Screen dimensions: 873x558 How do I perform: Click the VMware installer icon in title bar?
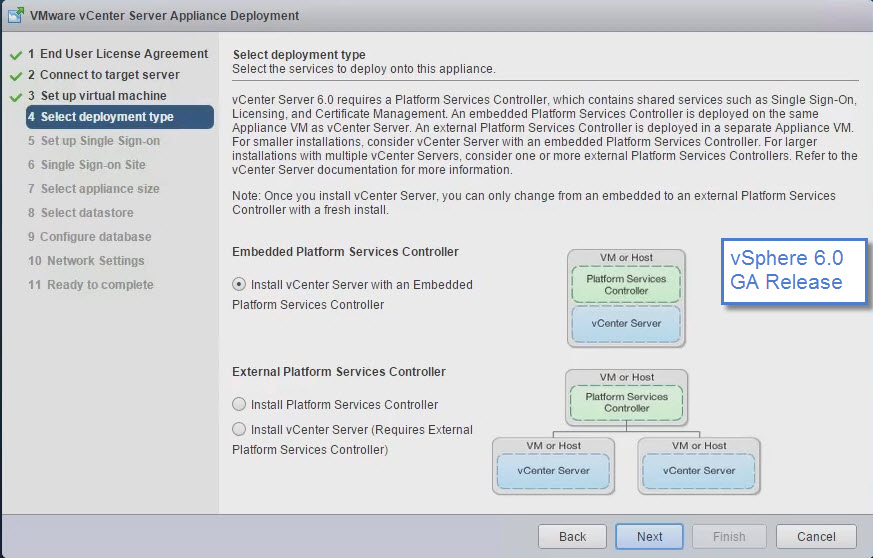click(15, 16)
